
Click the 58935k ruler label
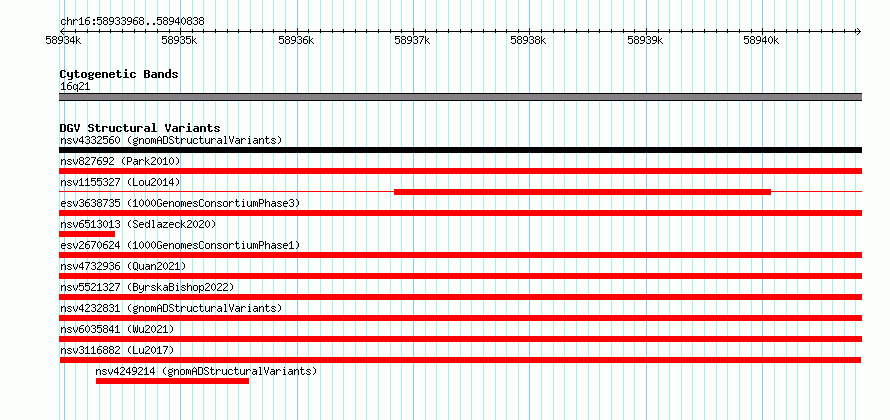point(179,40)
